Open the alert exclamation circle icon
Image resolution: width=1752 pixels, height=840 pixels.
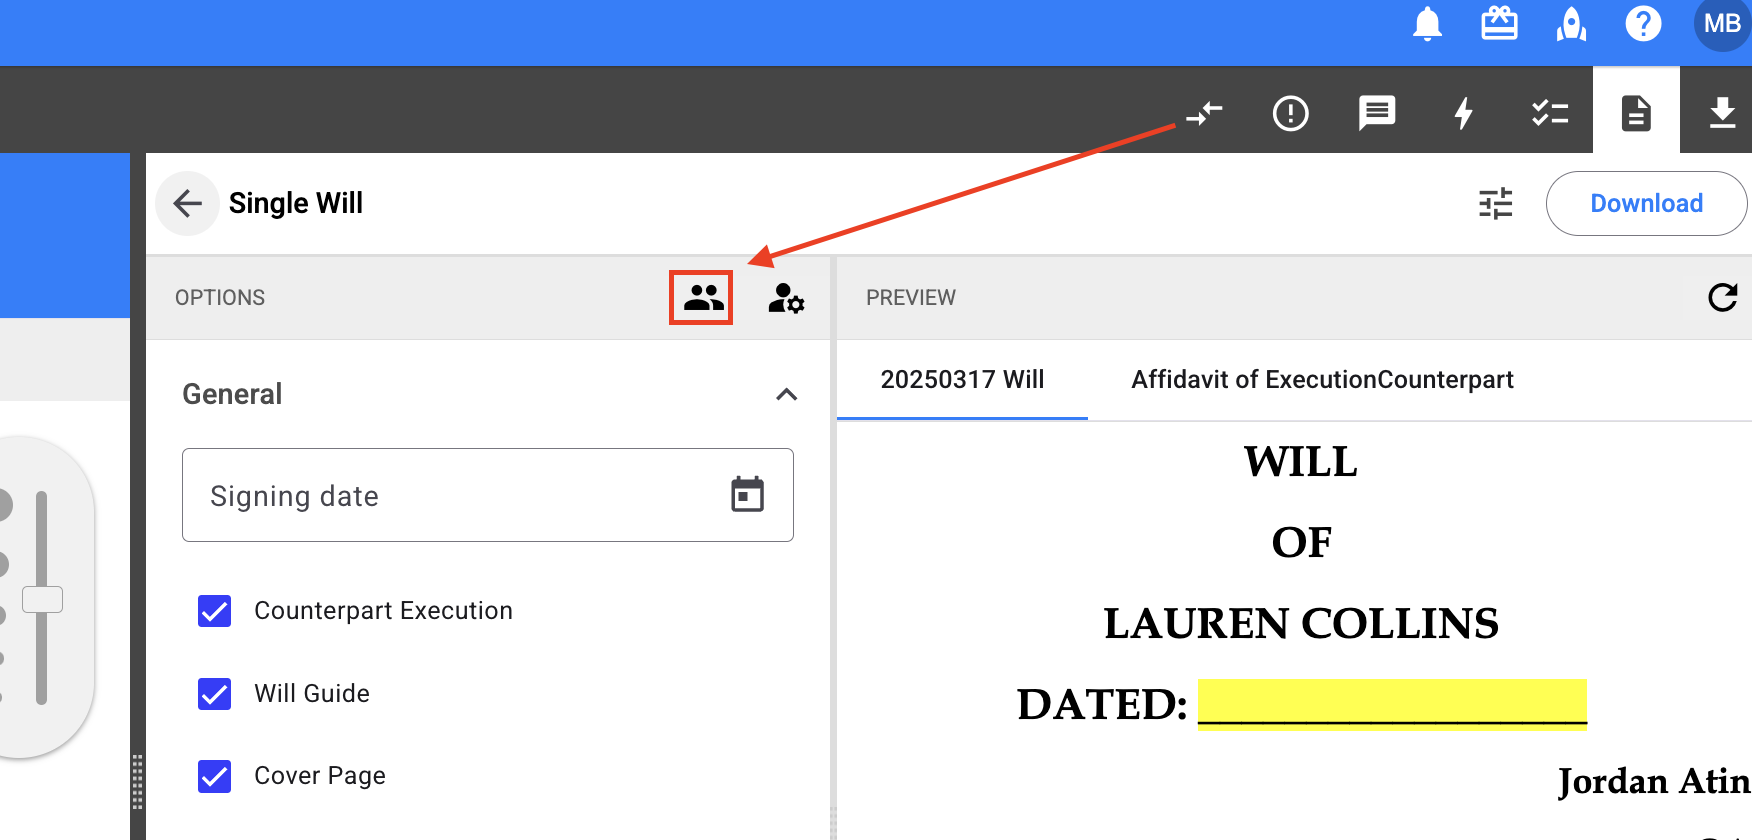[x=1290, y=113]
